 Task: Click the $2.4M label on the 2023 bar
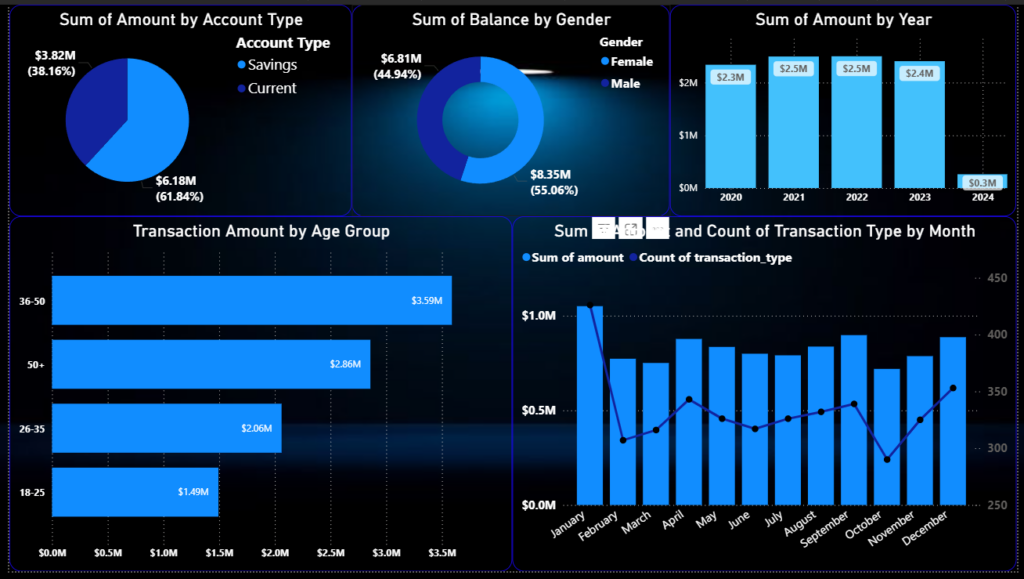pyautogui.click(x=919, y=73)
